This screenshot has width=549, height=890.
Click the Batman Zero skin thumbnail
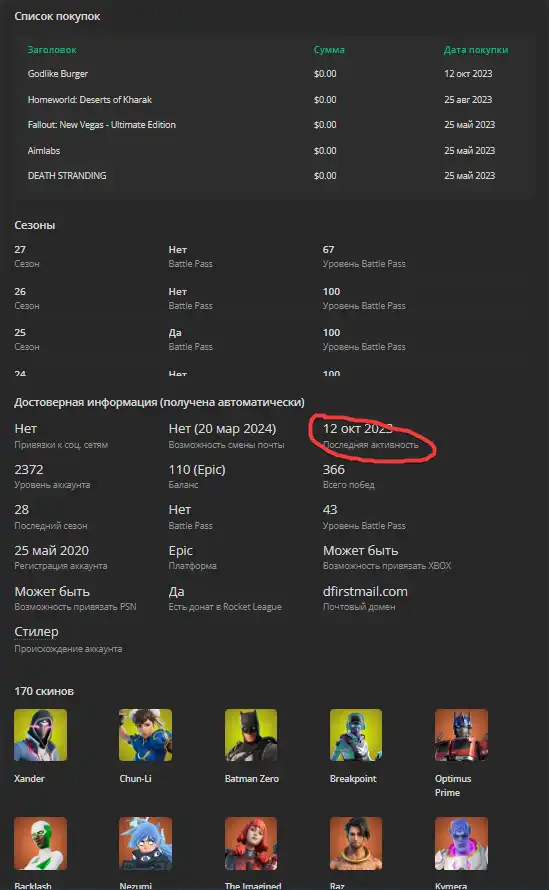[x=251, y=734]
